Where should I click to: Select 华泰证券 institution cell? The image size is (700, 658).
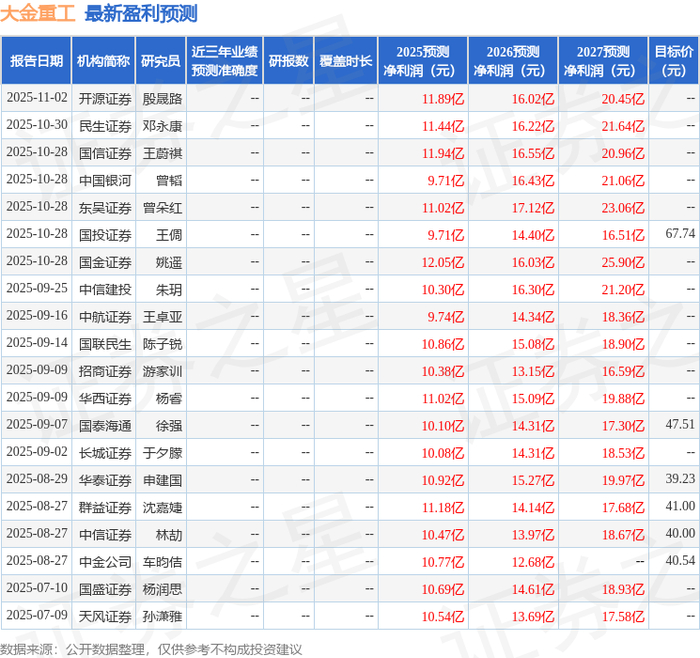point(105,480)
